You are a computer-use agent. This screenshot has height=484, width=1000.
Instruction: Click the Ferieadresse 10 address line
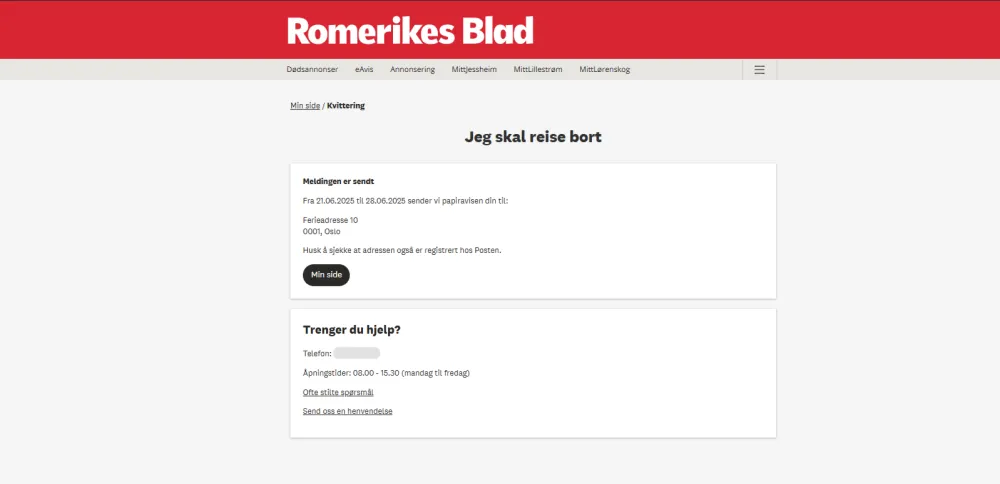pyautogui.click(x=330, y=220)
